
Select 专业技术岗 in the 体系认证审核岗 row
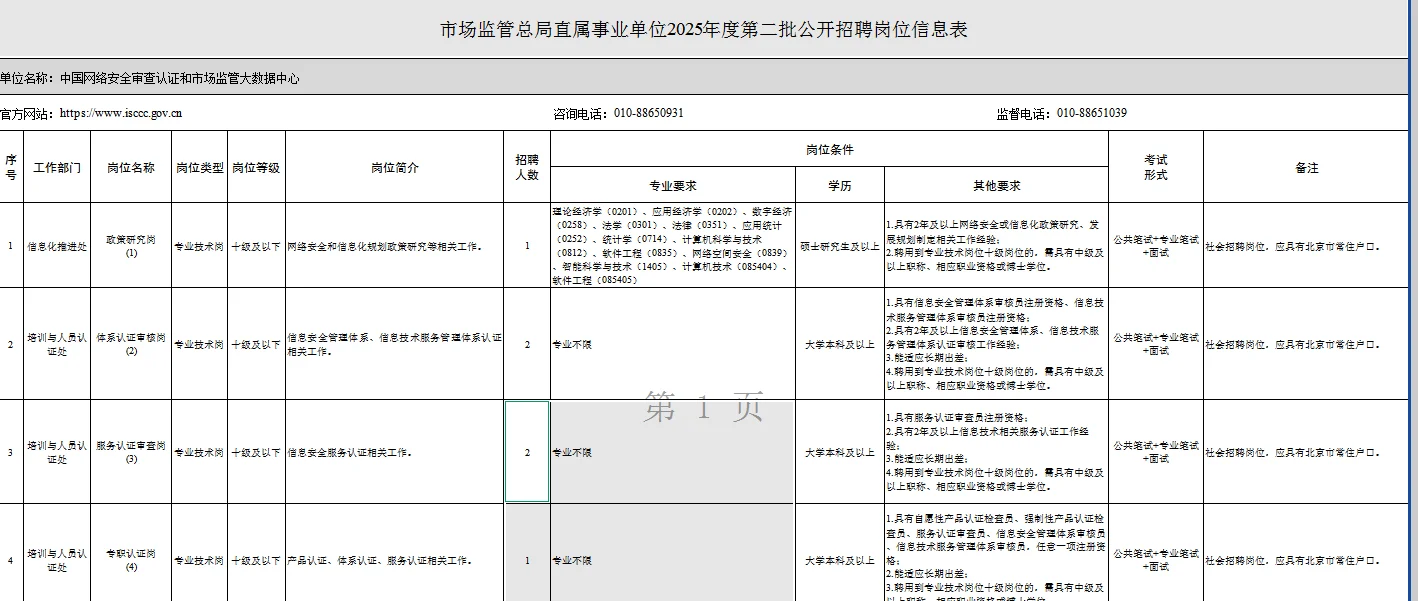(x=199, y=344)
